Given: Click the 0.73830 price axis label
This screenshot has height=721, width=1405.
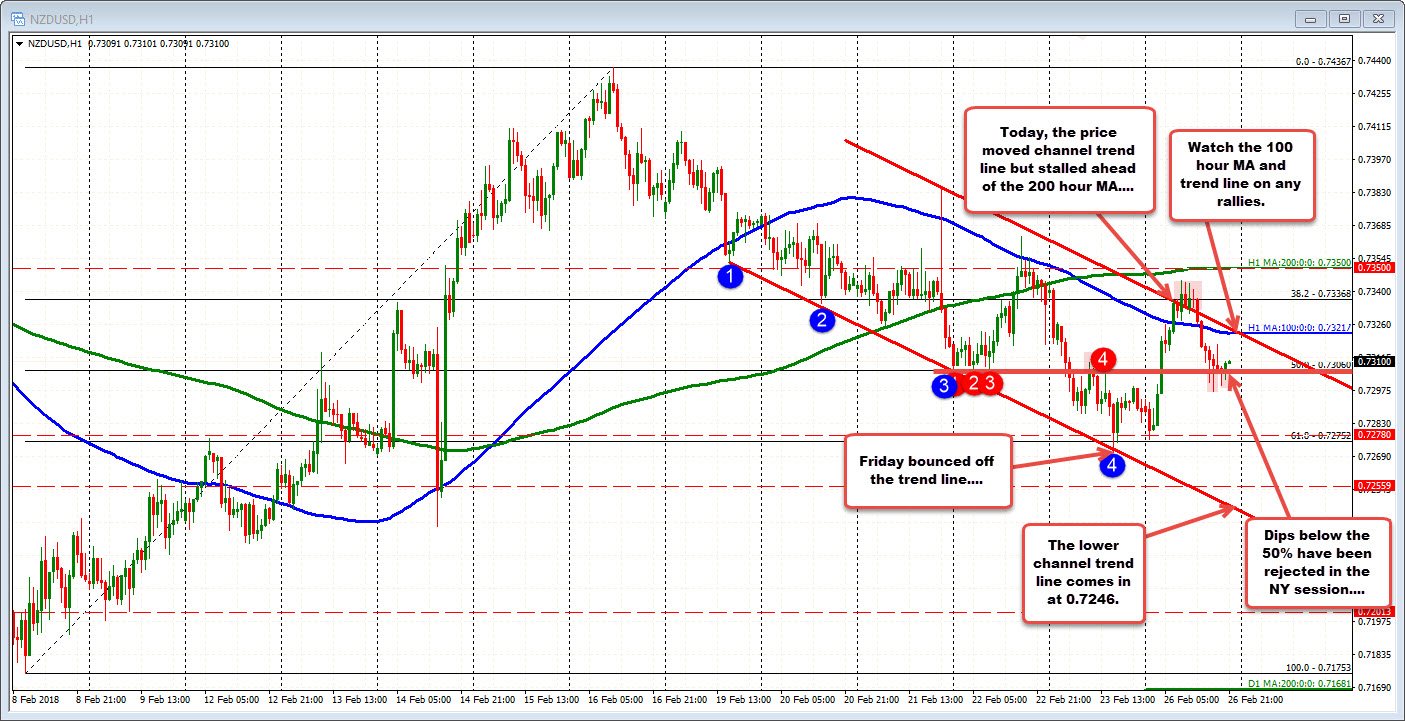Looking at the screenshot, I should point(1376,193).
